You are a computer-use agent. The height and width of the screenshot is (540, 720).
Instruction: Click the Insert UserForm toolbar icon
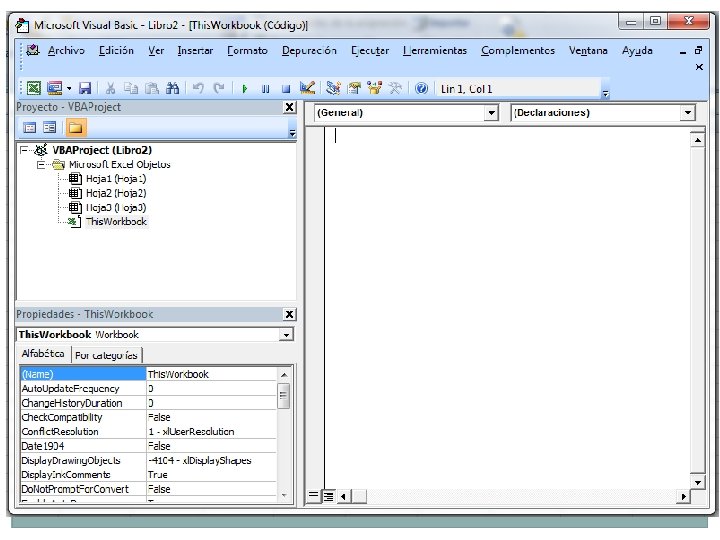(x=55, y=88)
